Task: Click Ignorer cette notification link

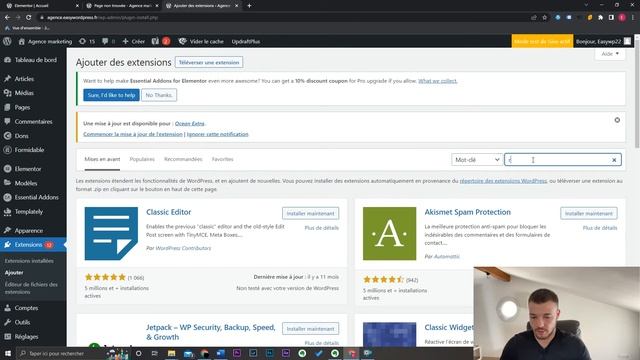Action: click(x=218, y=134)
